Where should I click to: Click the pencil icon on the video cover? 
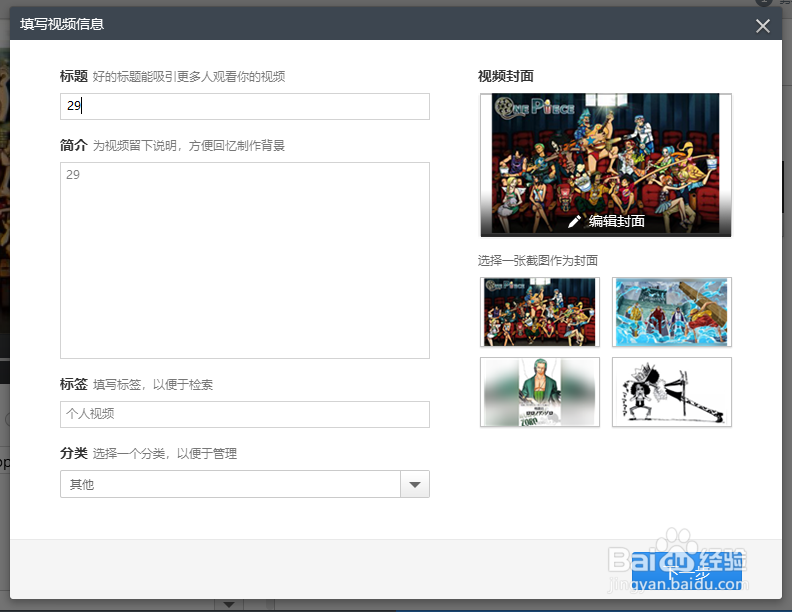point(574,221)
